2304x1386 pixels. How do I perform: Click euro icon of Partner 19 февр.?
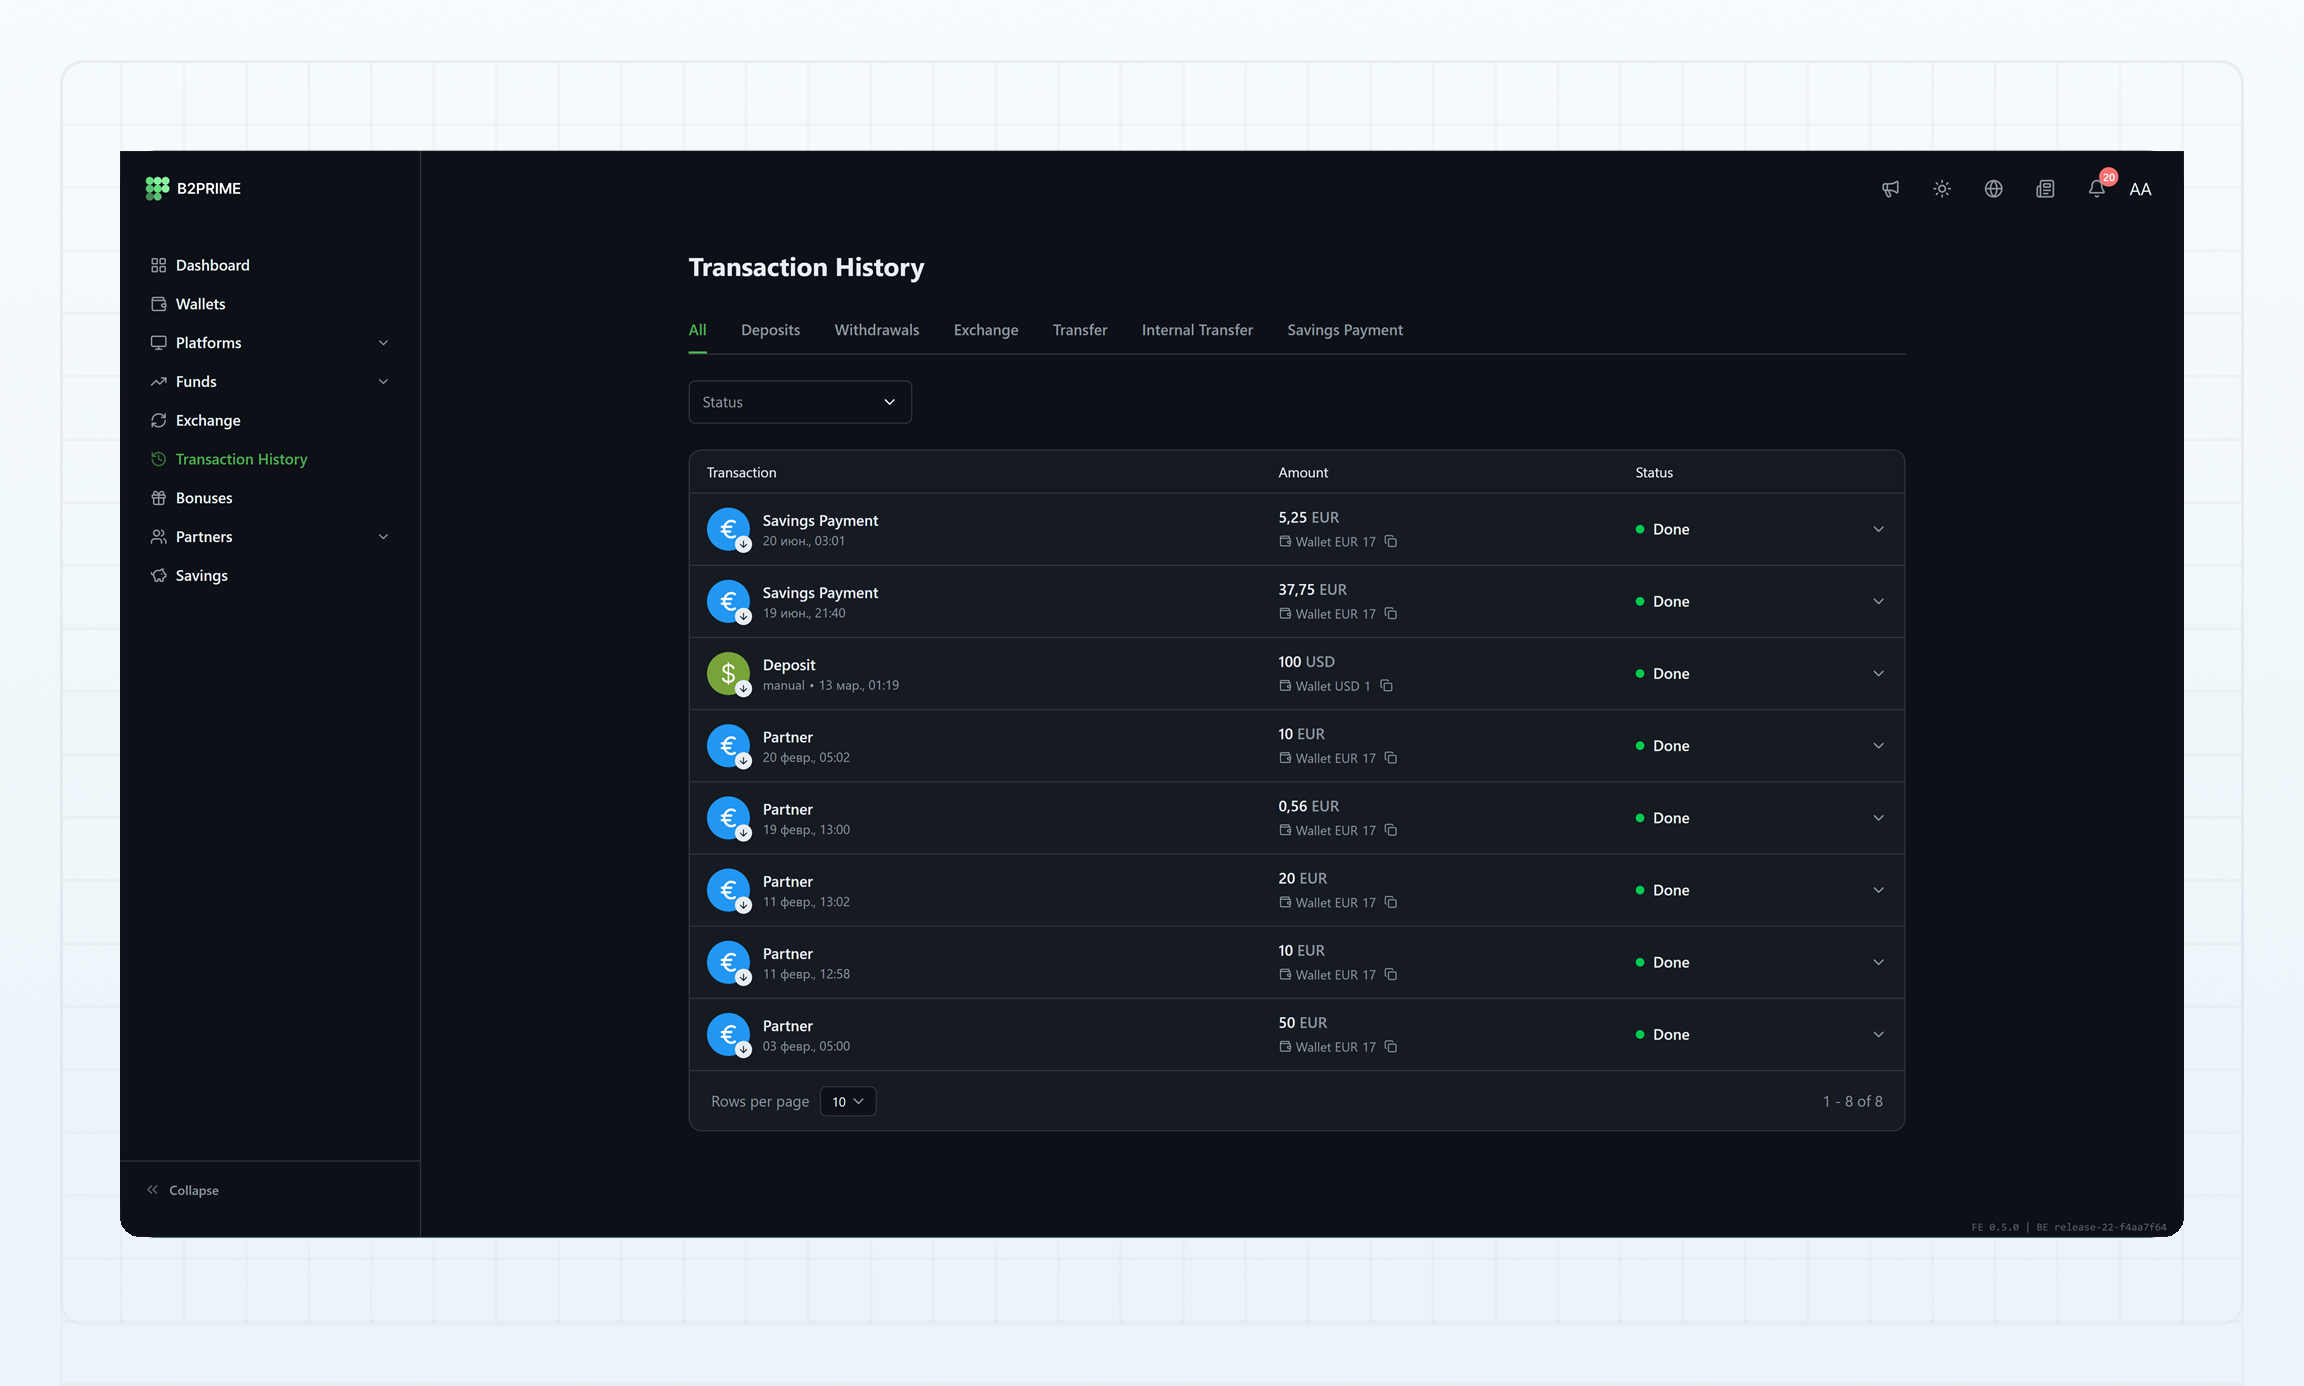tap(728, 818)
